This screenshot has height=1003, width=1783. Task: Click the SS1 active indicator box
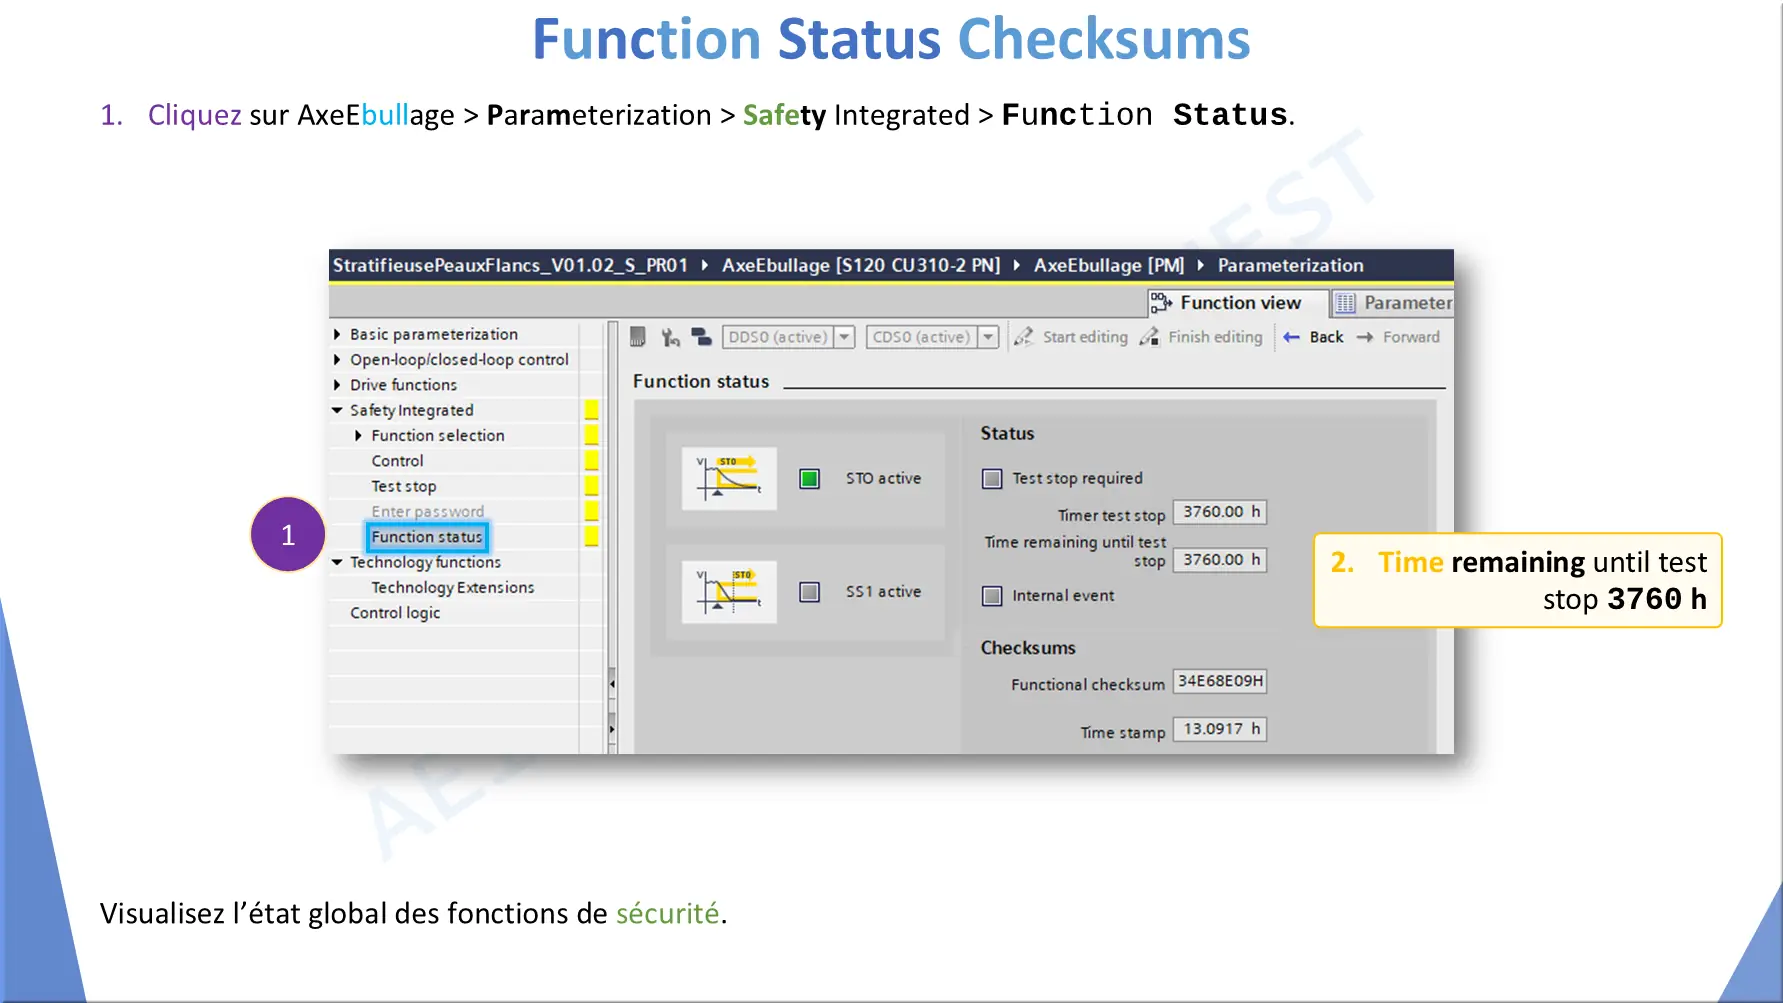[810, 592]
